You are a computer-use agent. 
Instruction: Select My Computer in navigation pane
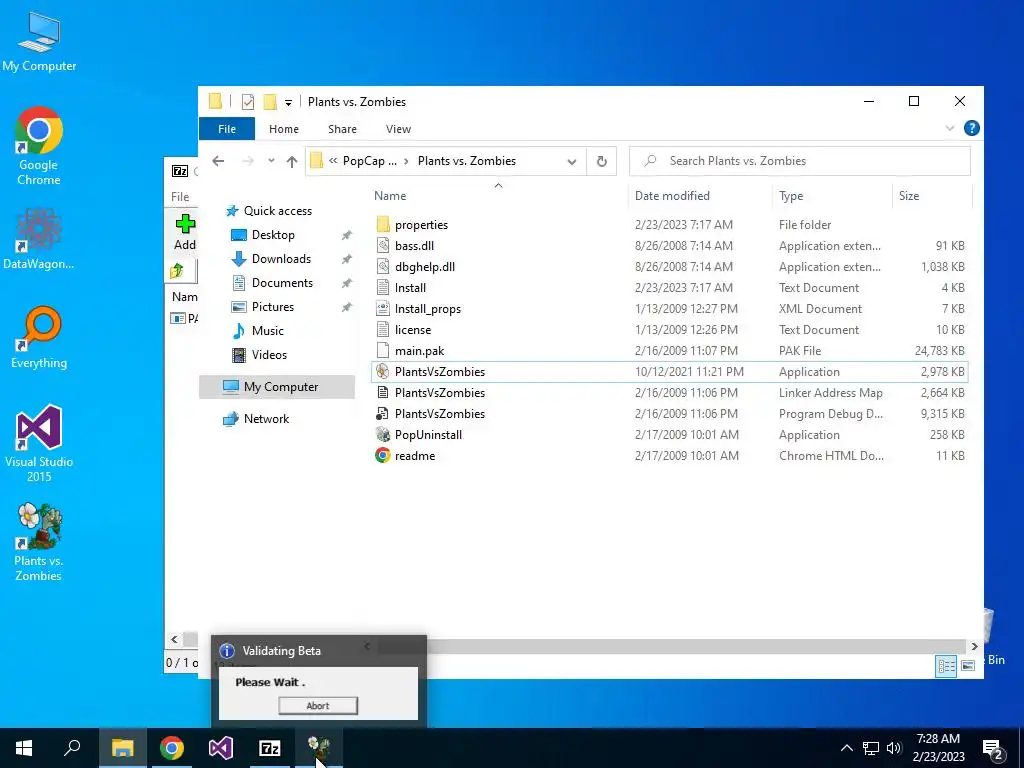coord(277,387)
